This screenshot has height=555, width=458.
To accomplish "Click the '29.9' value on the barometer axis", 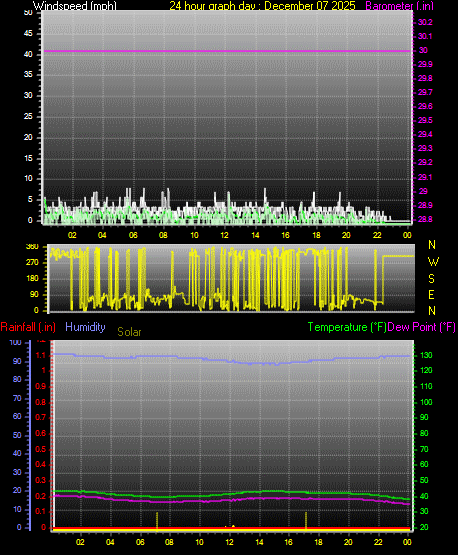I will tap(425, 64).
